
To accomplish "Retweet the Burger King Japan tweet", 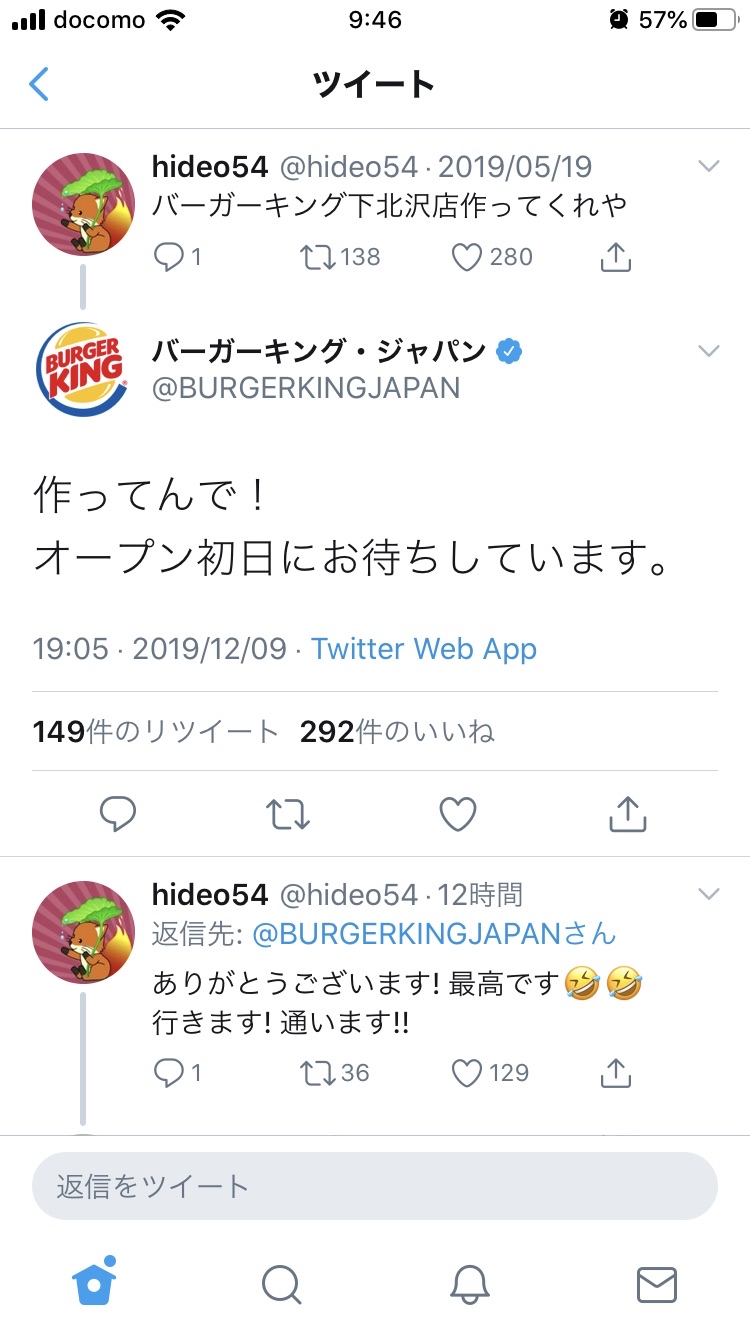I will pos(288,814).
